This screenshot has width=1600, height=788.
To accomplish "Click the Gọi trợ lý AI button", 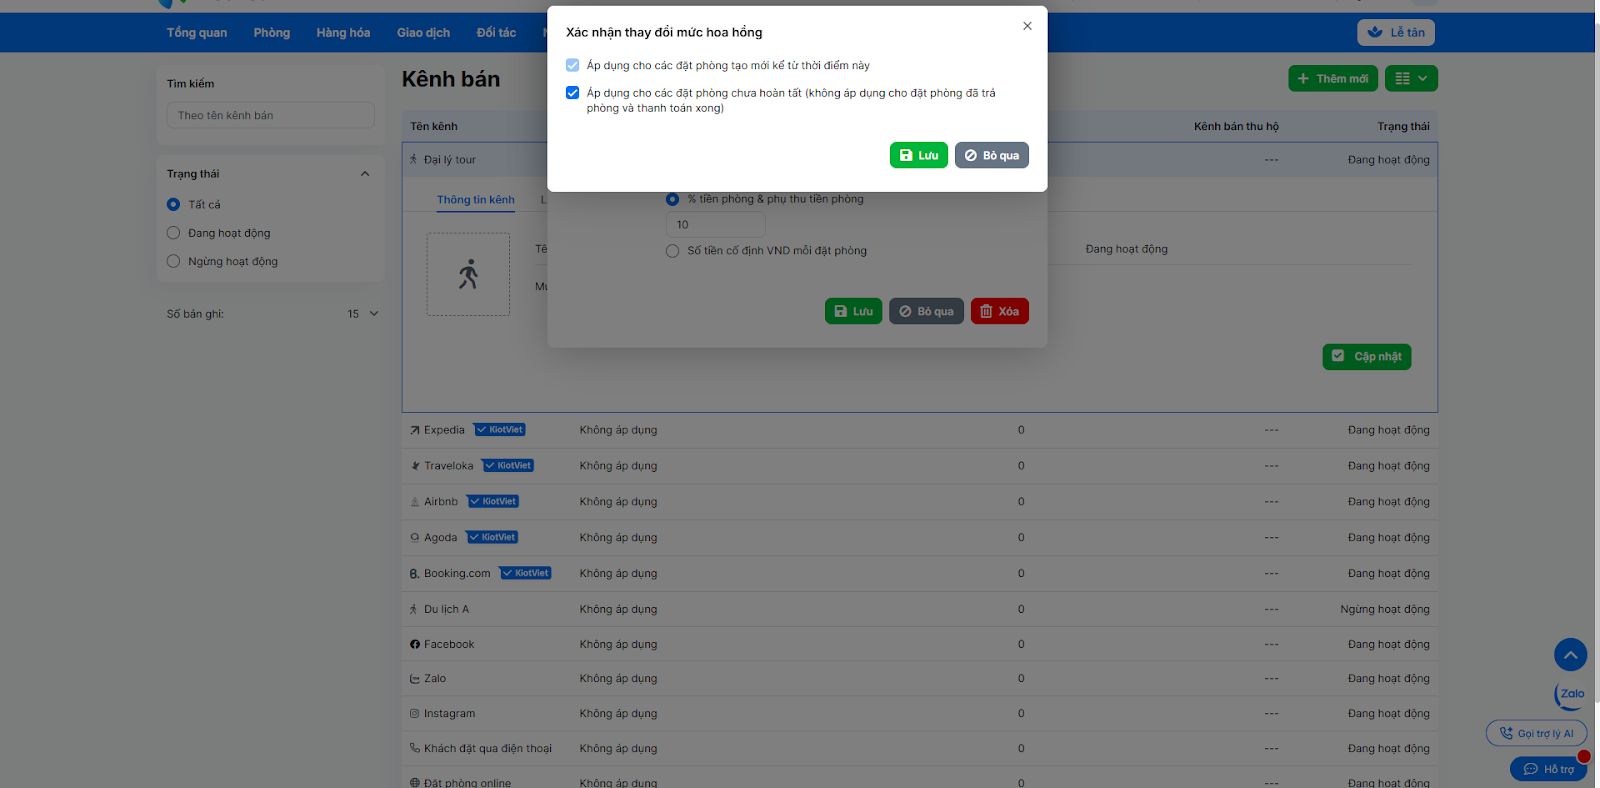I will 1537,733.
